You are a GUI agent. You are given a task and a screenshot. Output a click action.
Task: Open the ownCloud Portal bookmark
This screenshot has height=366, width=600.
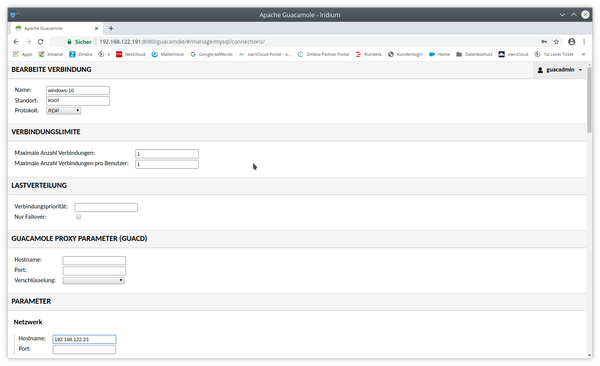click(x=265, y=54)
